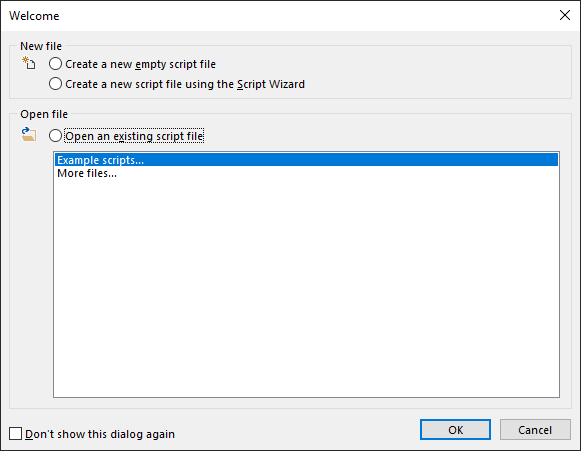
Task: Select the radio circle for new empty script file
Action: pyautogui.click(x=55, y=64)
